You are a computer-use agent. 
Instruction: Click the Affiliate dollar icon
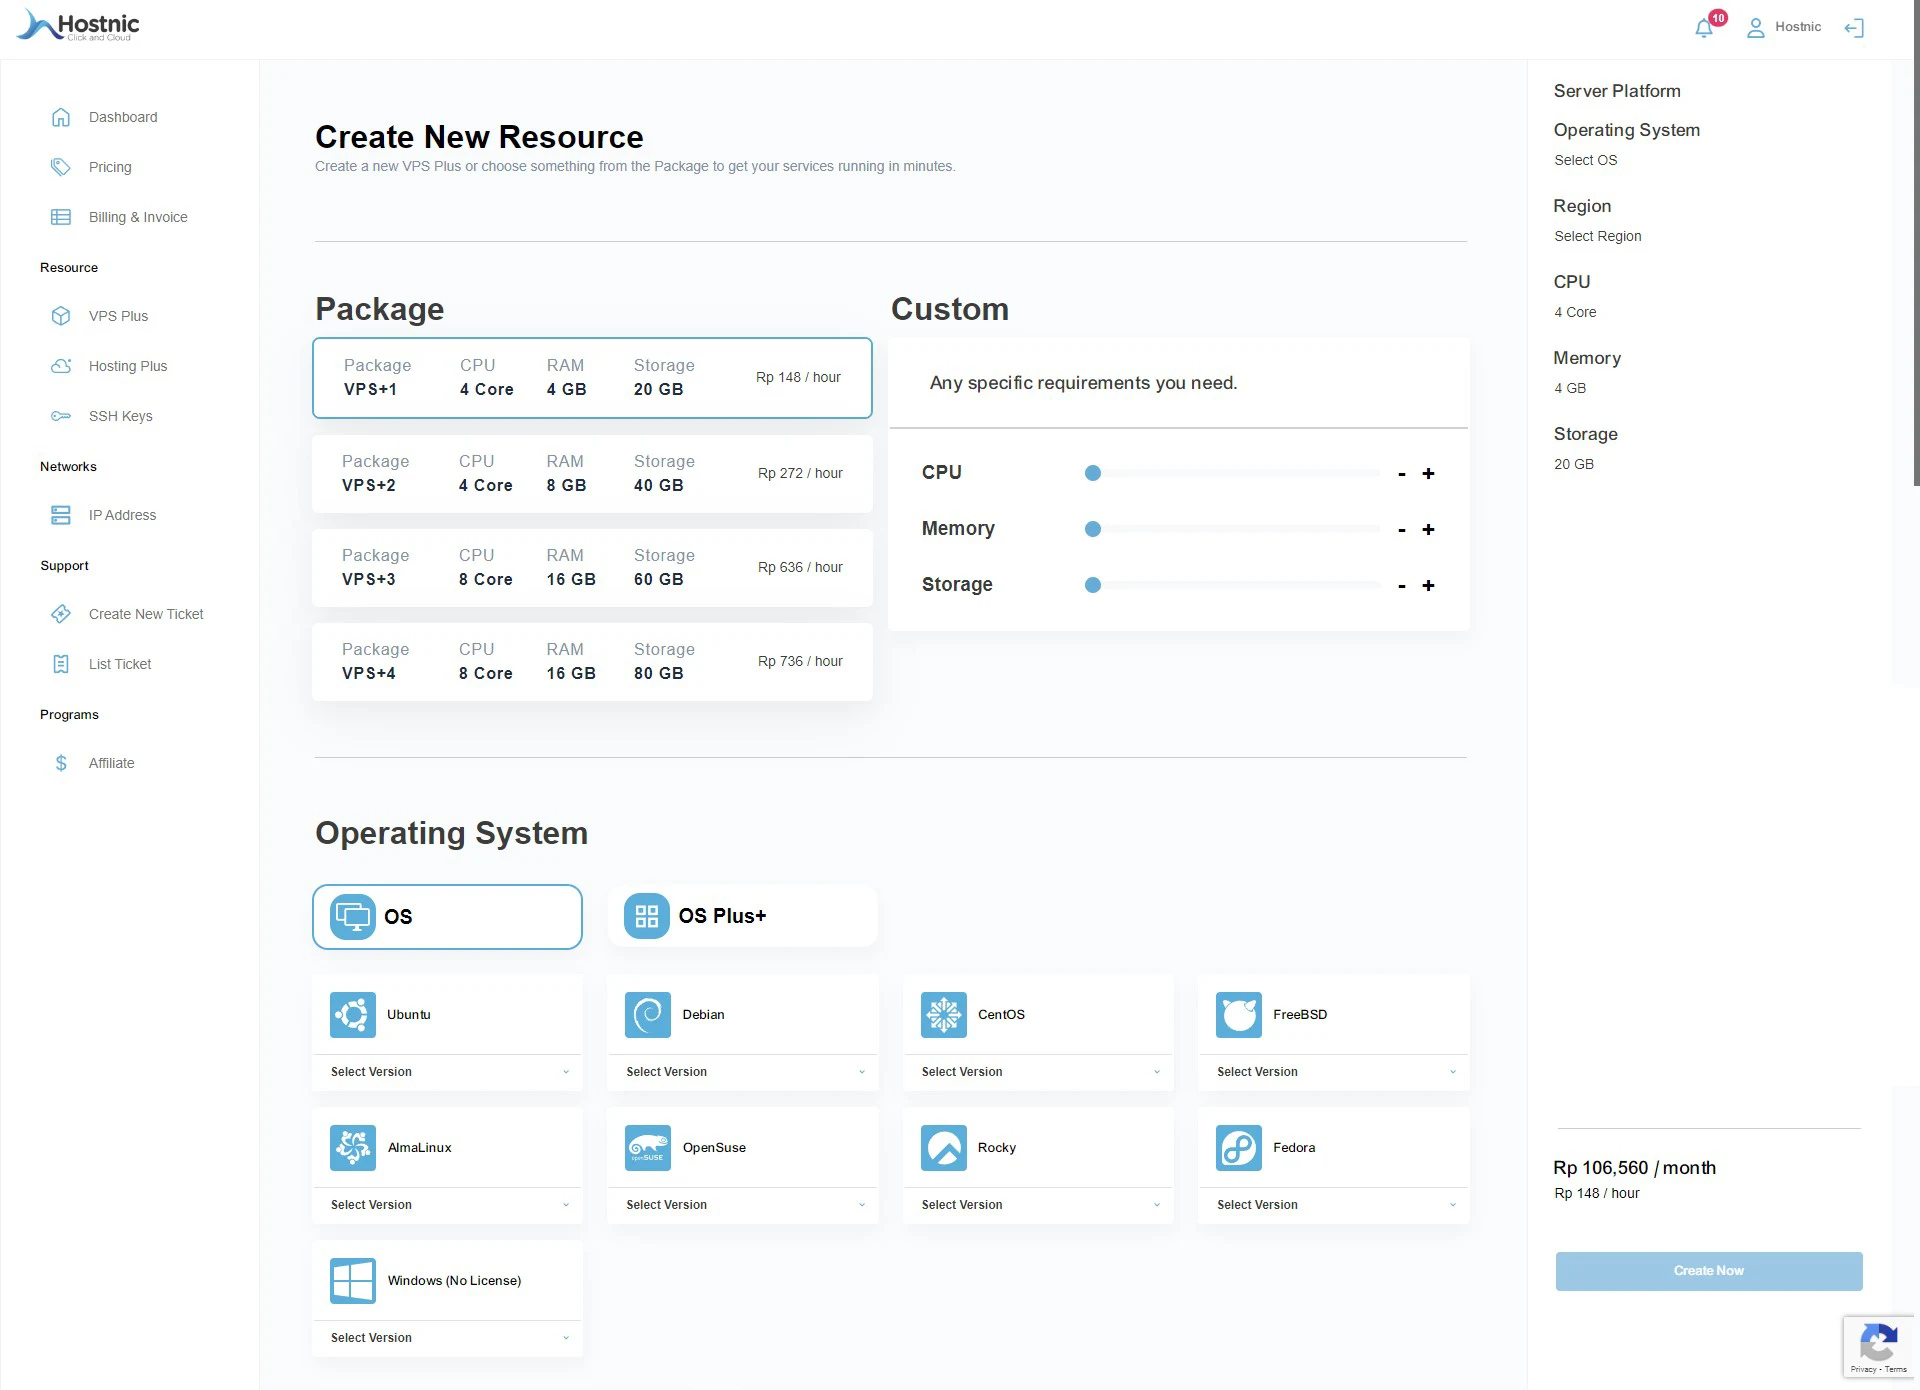(61, 763)
